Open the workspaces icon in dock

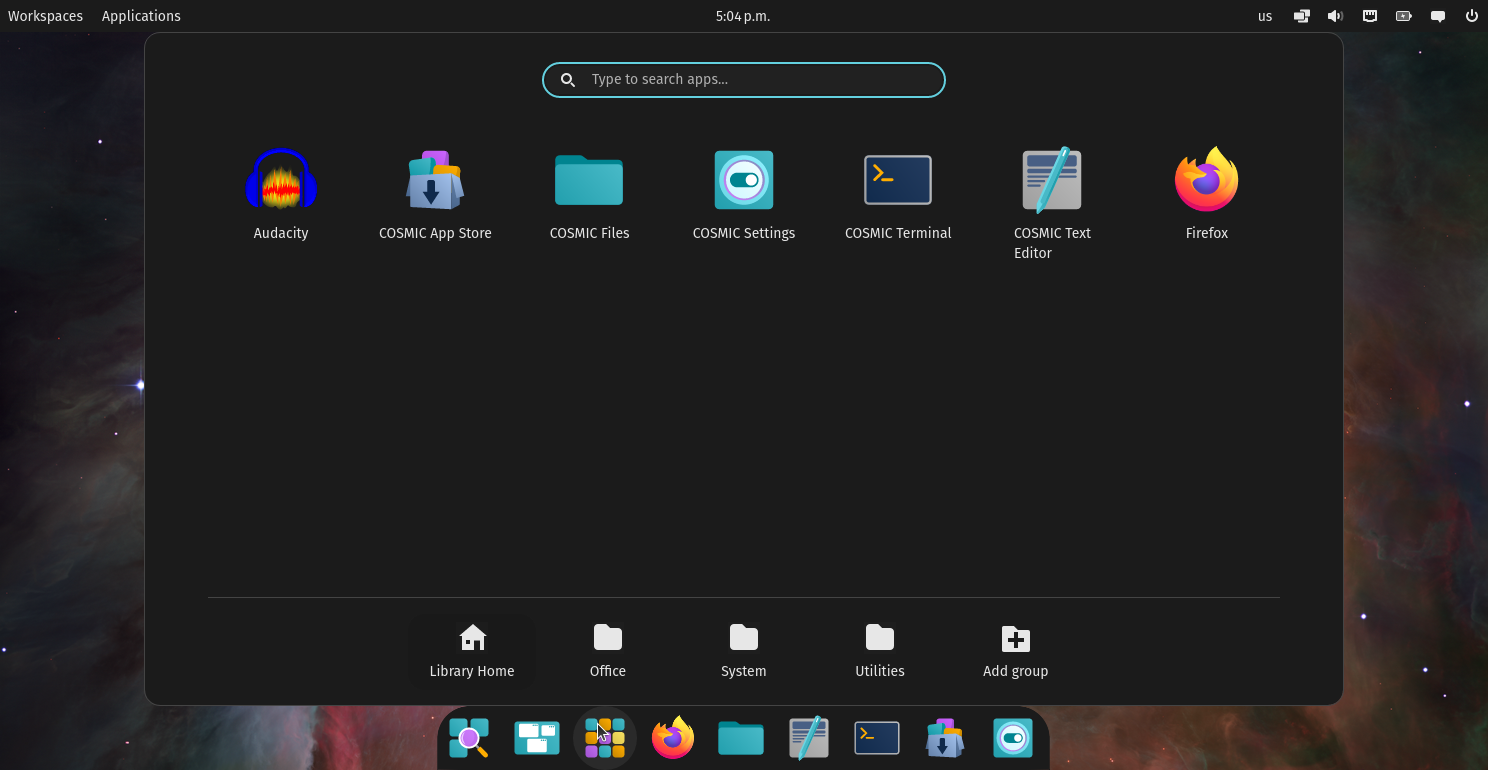pos(537,738)
